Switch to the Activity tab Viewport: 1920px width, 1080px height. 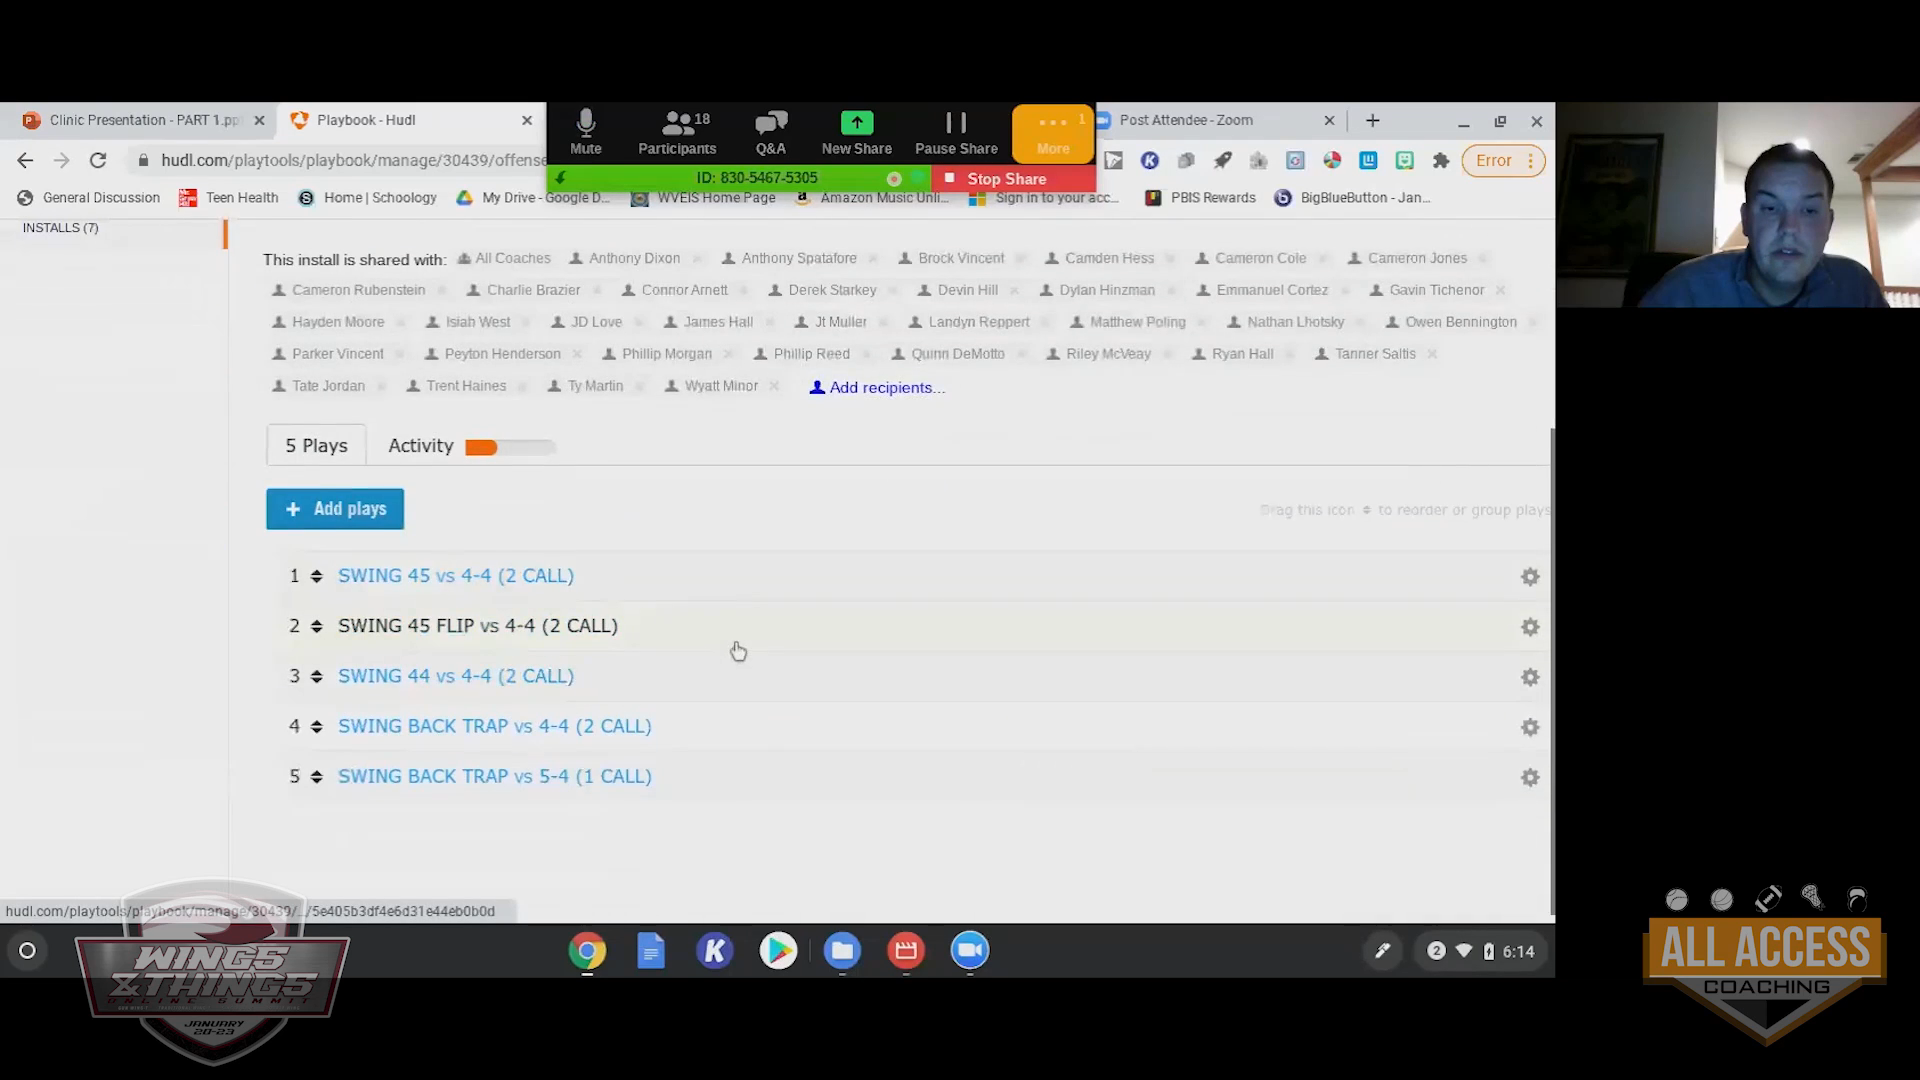point(421,446)
